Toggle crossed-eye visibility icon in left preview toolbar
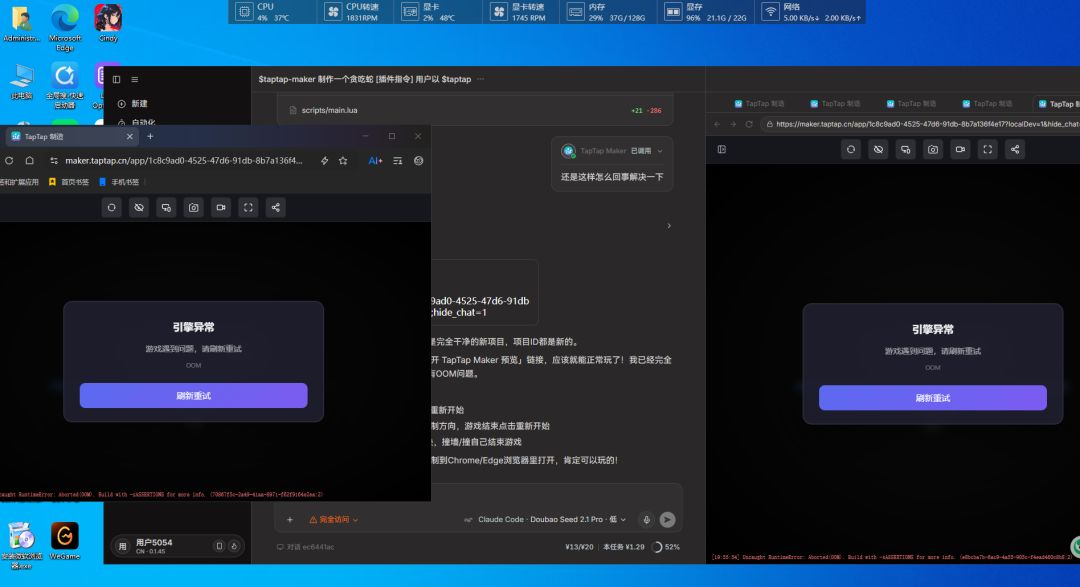 click(139, 207)
